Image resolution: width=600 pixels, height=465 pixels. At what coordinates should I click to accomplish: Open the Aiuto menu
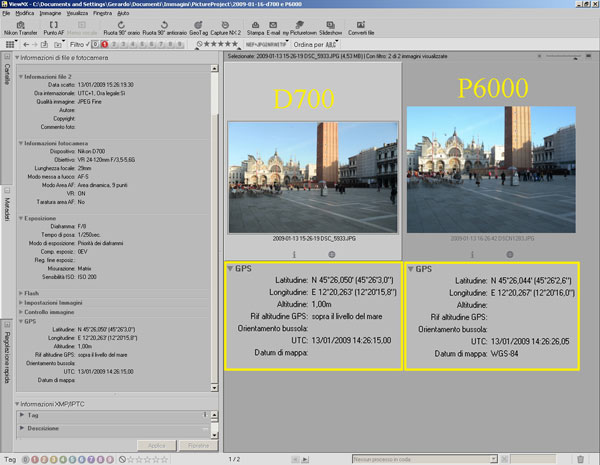[x=123, y=13]
